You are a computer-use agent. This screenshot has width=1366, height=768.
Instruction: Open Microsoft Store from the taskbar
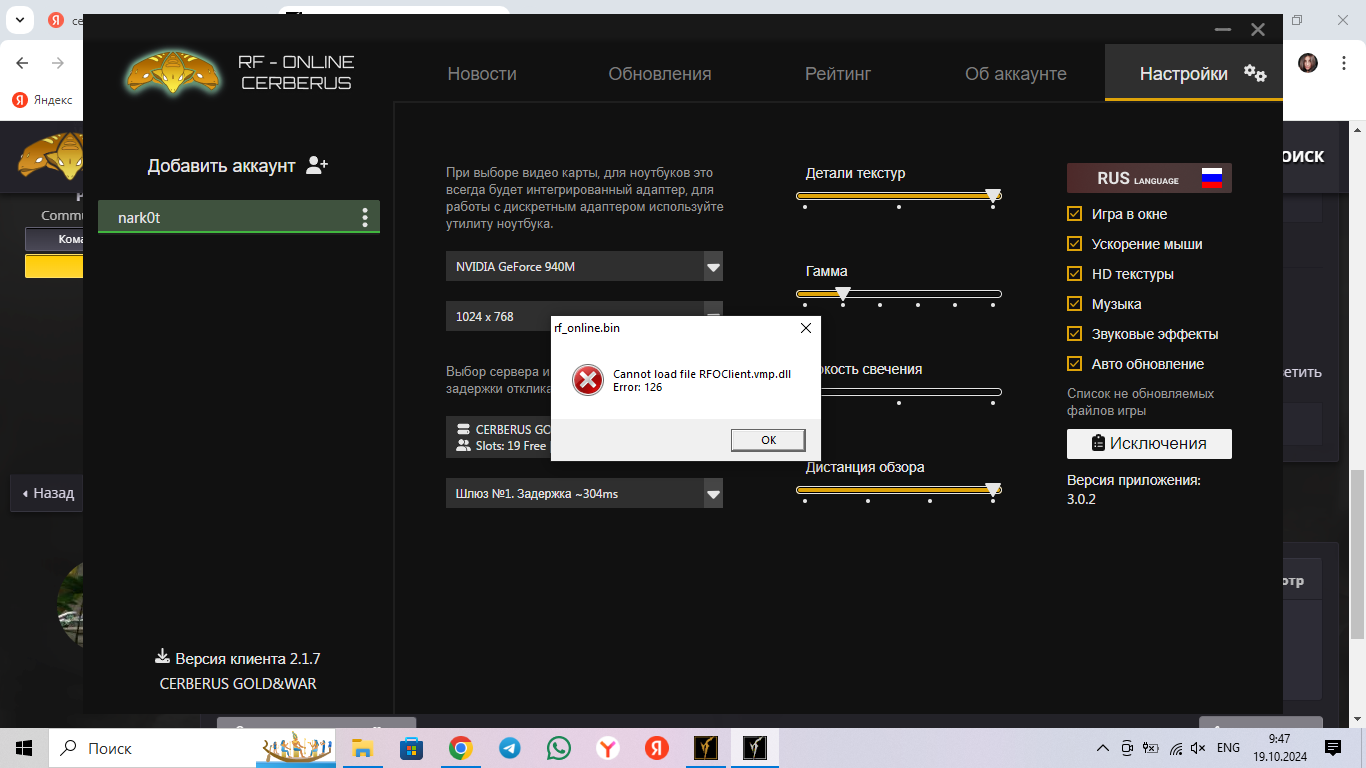411,748
